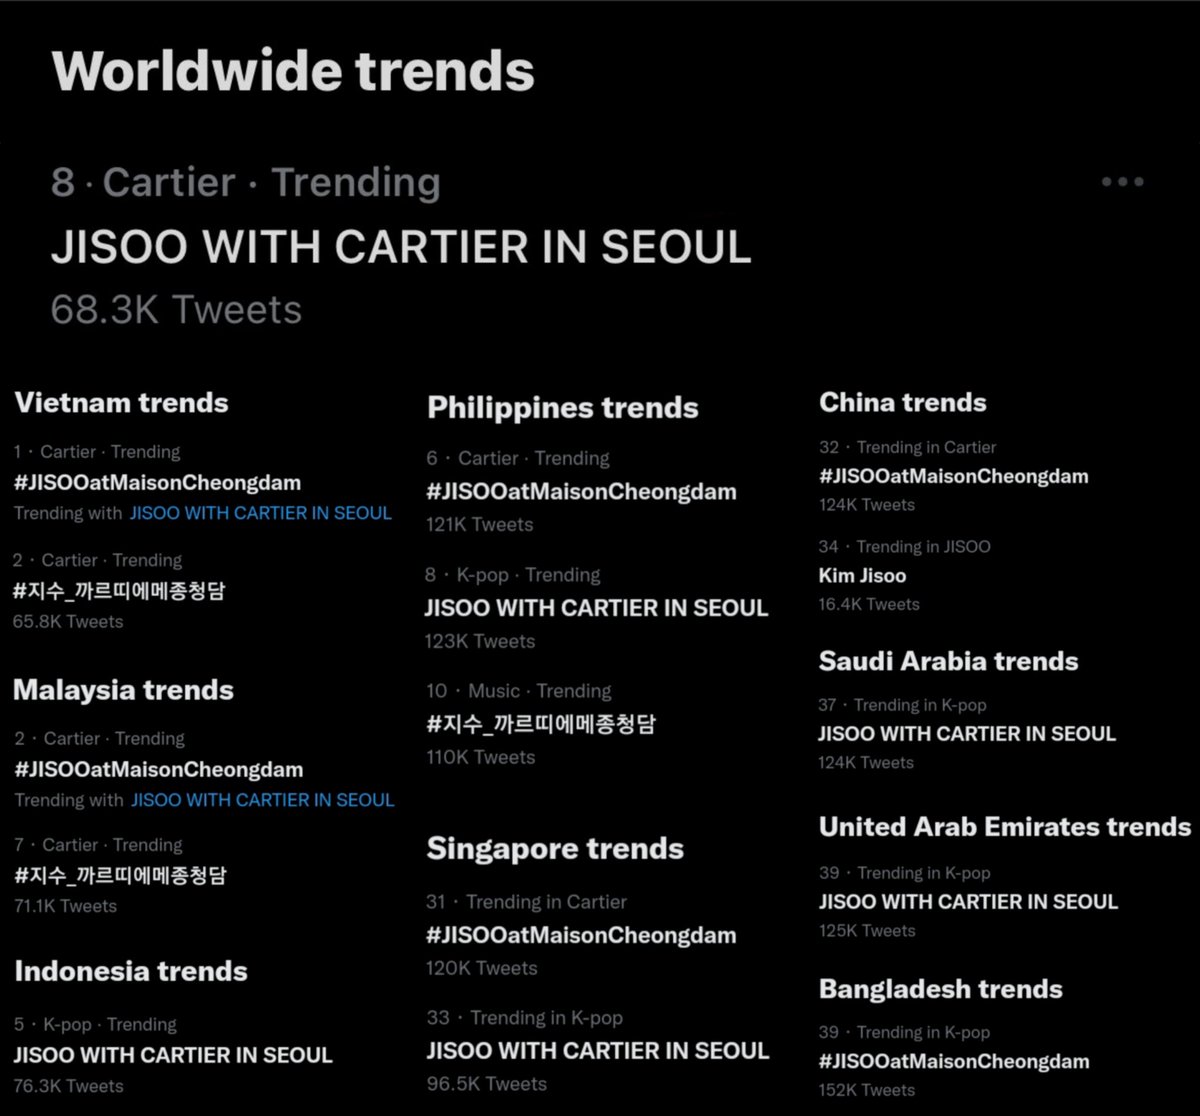Screen dimensions: 1200x1116
Task: Click "34 · Trending in JISOO" label
Action: click(904, 546)
